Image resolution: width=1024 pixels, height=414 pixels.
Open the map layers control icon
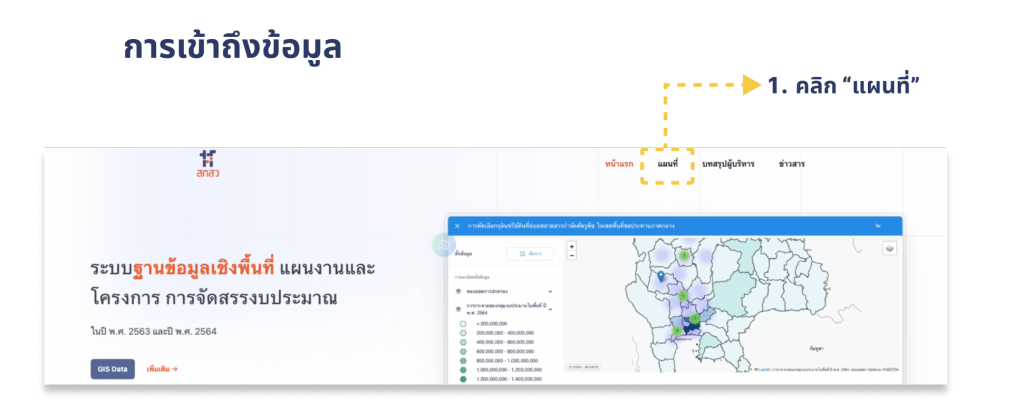pos(889,248)
